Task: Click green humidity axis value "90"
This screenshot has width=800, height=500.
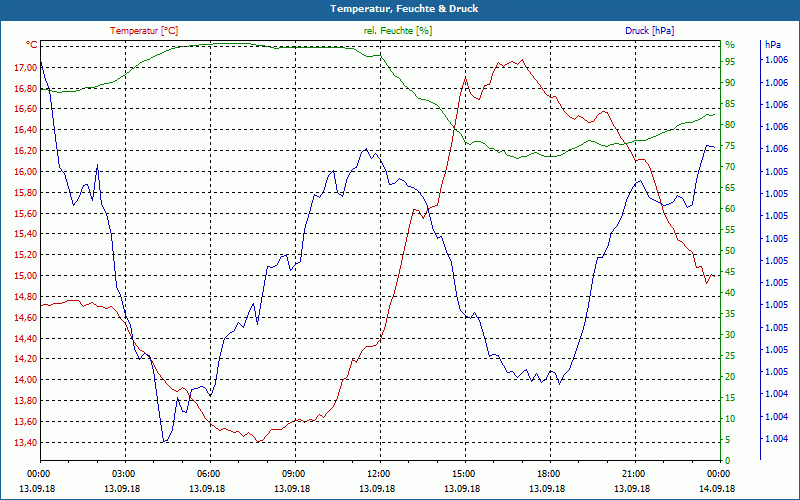Action: (x=730, y=82)
